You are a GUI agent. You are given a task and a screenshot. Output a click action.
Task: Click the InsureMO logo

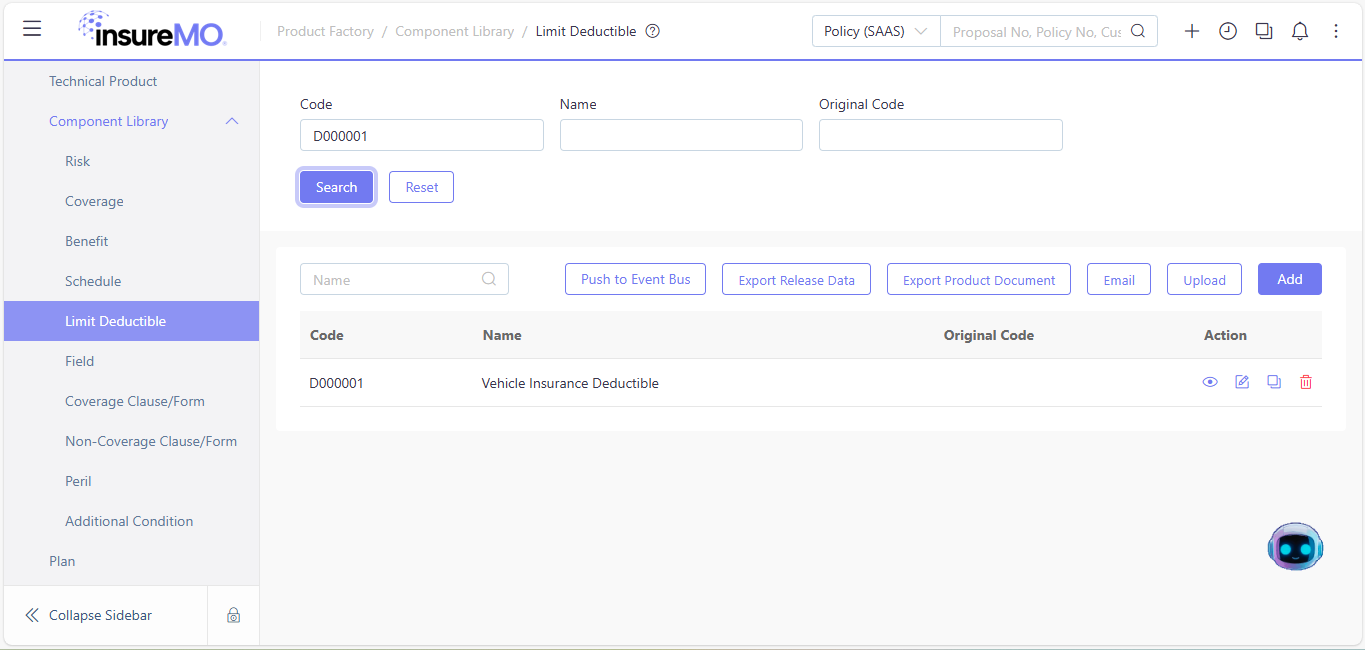(152, 30)
